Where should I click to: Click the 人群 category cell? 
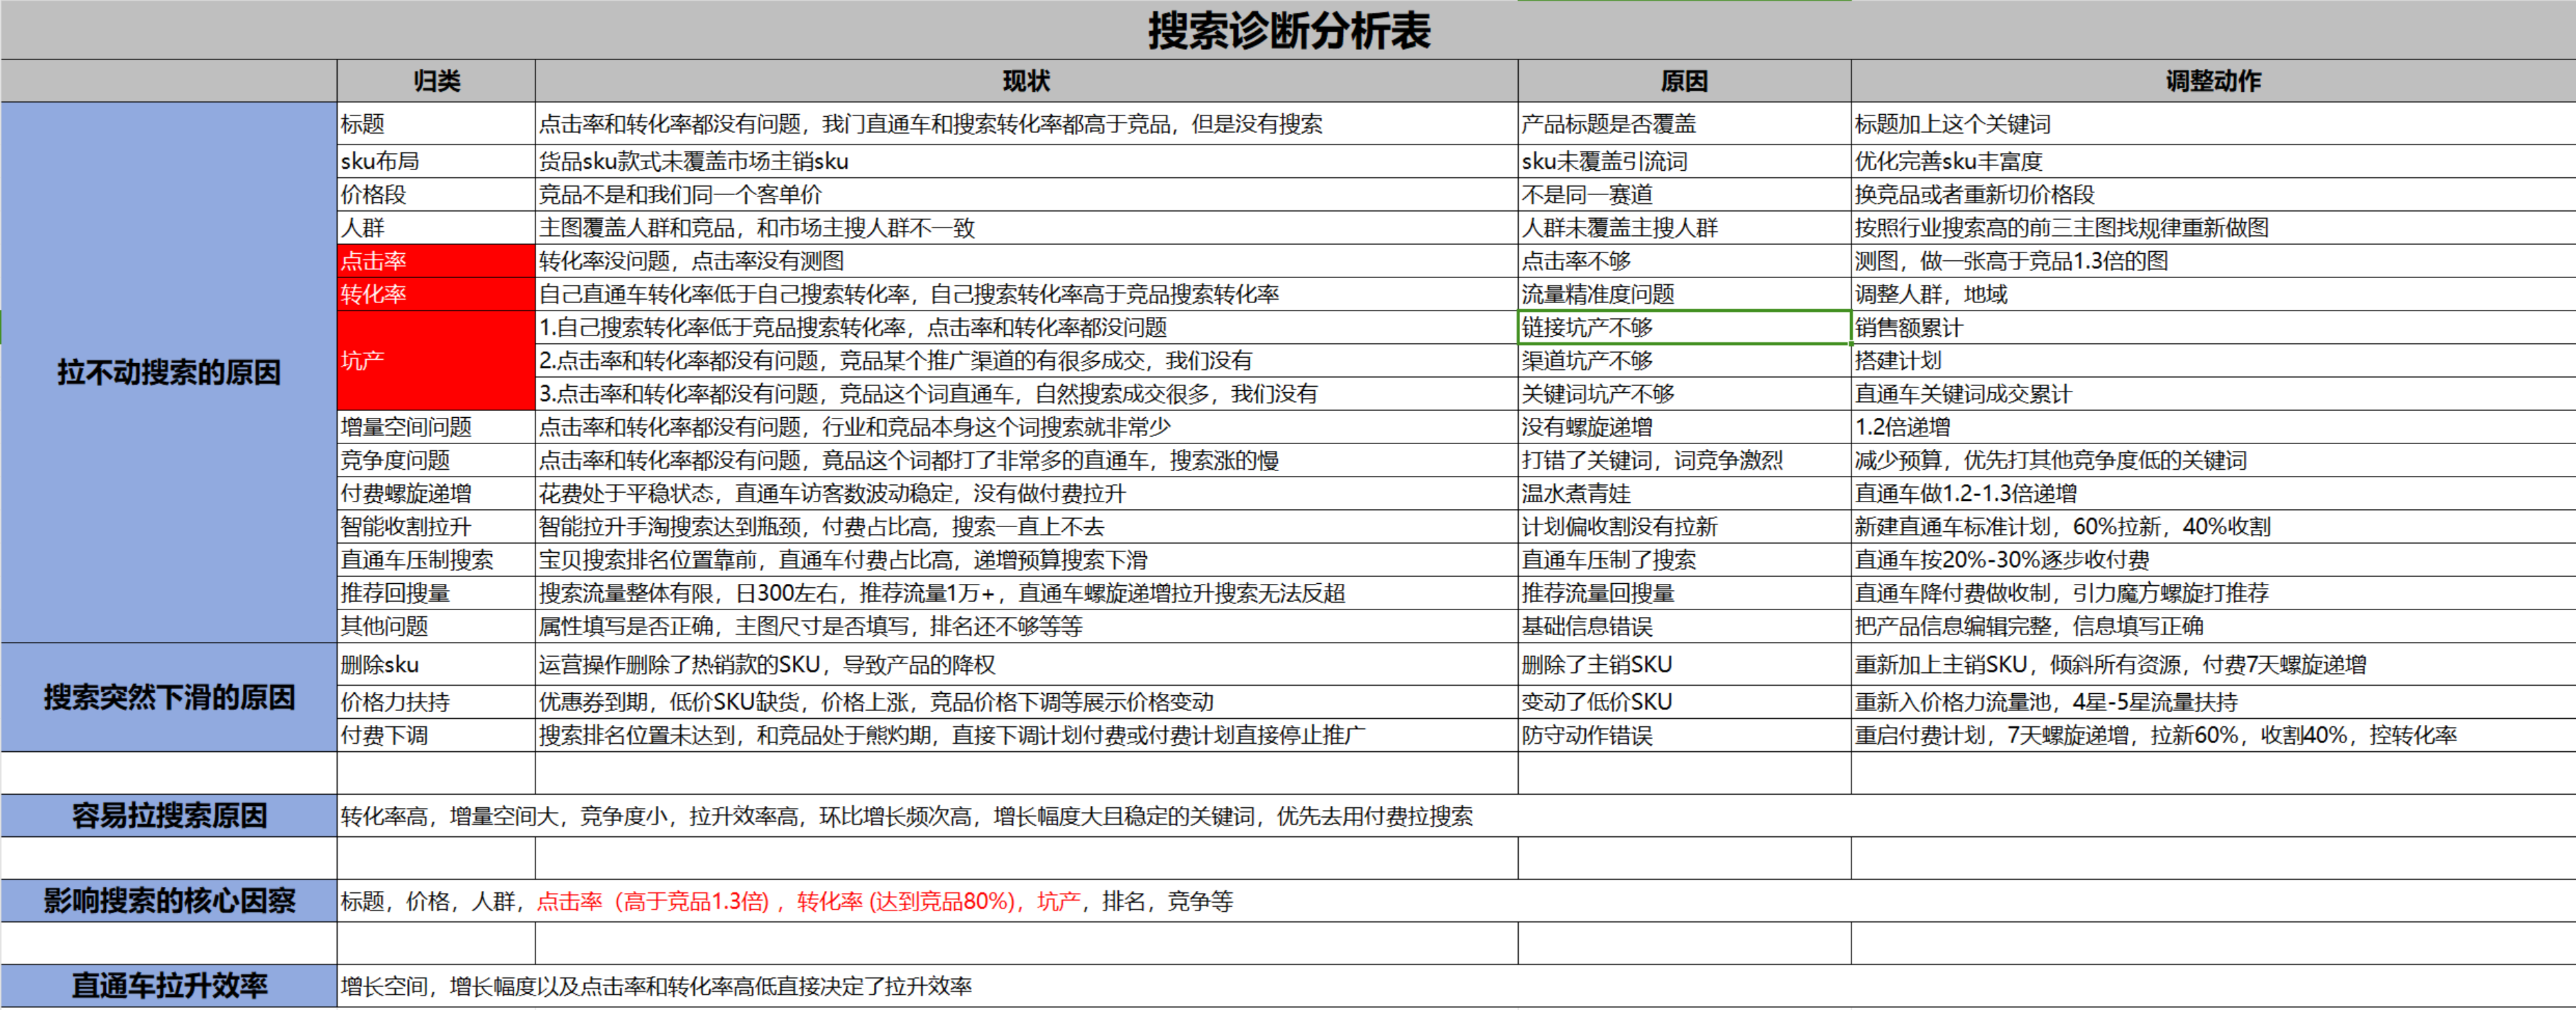coord(436,227)
